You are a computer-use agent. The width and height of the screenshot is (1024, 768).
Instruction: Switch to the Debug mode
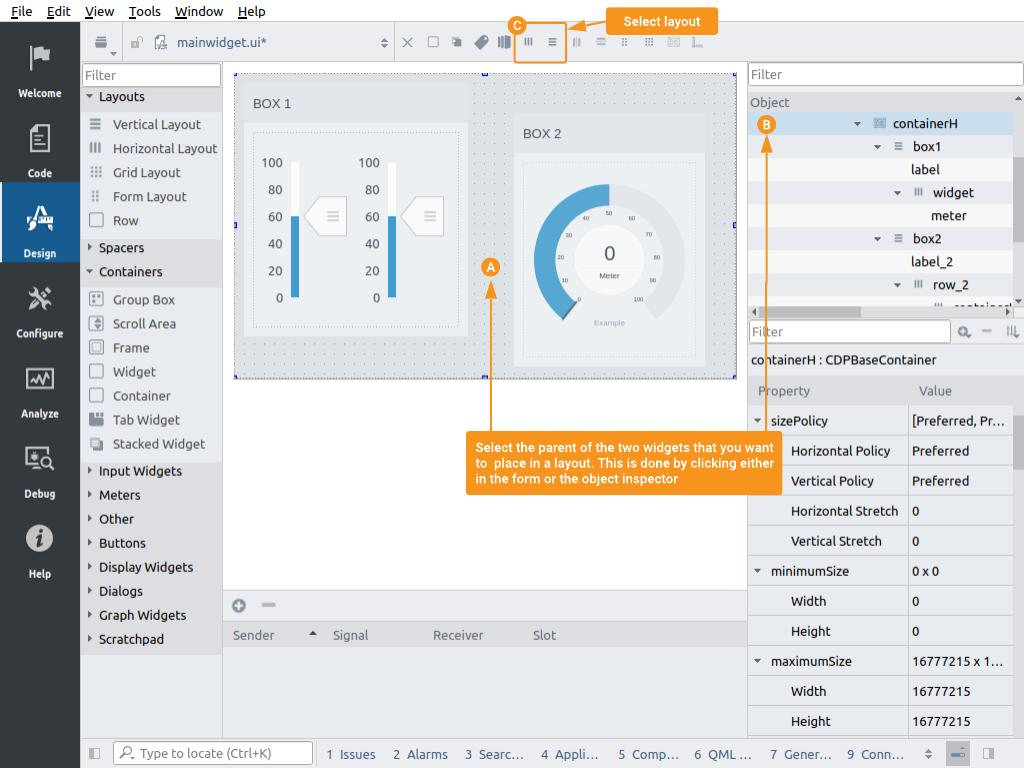[39, 470]
